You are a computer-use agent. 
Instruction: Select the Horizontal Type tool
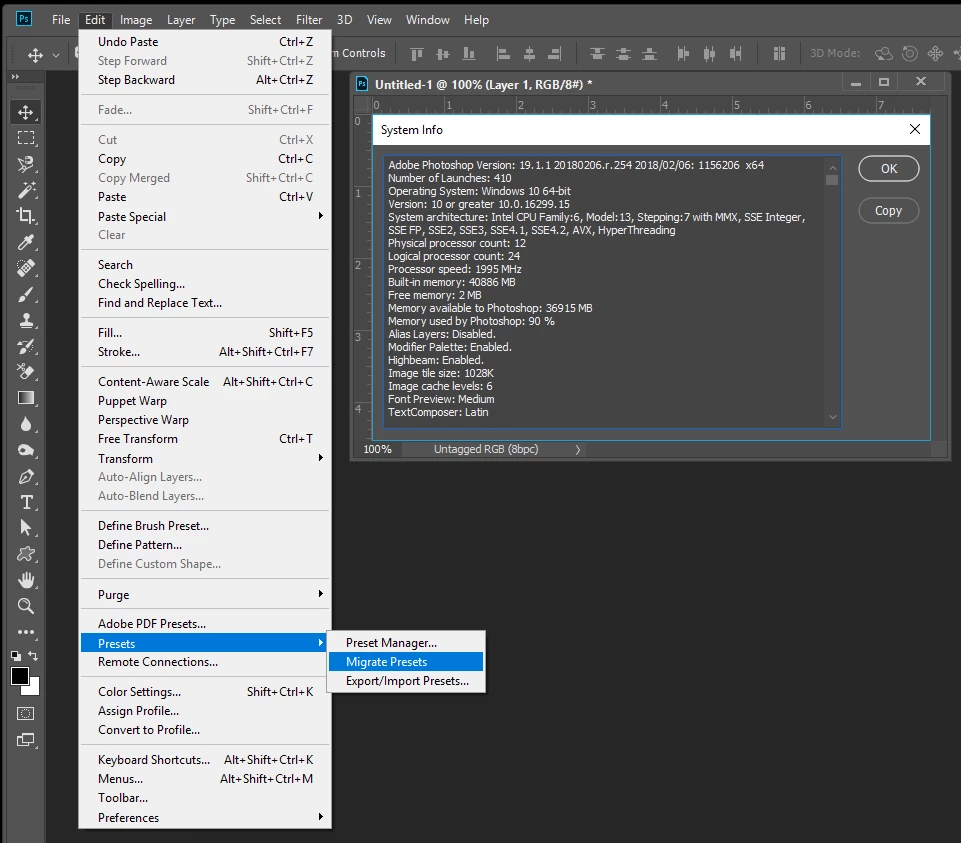[x=26, y=502]
